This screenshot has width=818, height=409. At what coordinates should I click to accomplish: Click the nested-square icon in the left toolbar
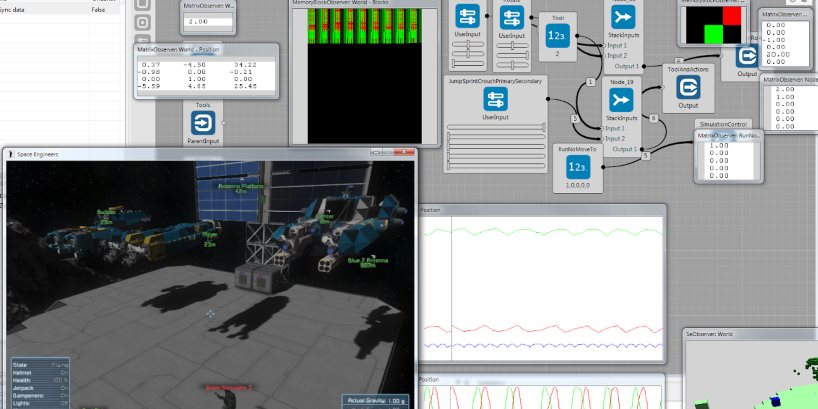click(x=143, y=22)
